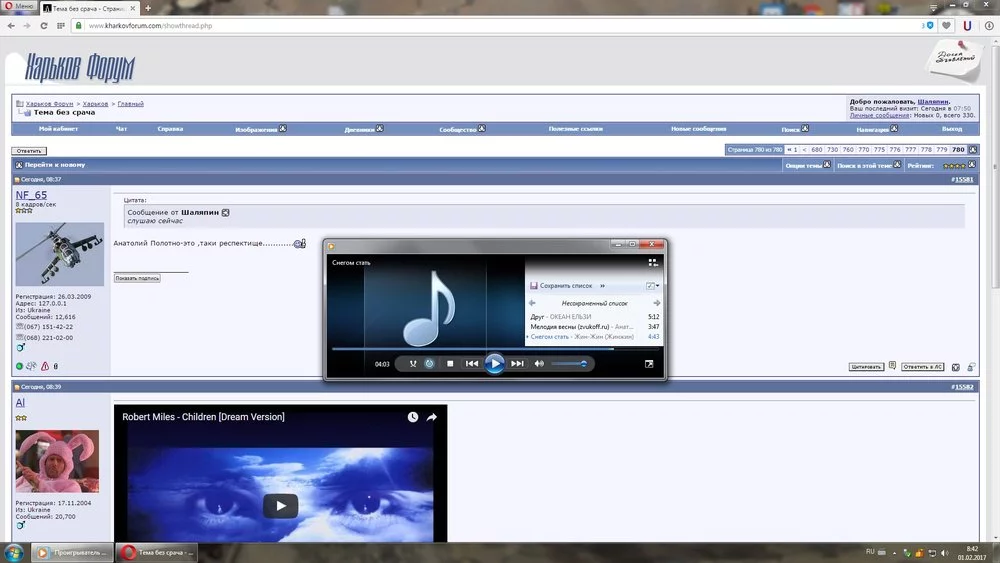Viewport: 1000px width, 563px height.
Task: Open Чат menu item
Action: pyautogui.click(x=121, y=129)
